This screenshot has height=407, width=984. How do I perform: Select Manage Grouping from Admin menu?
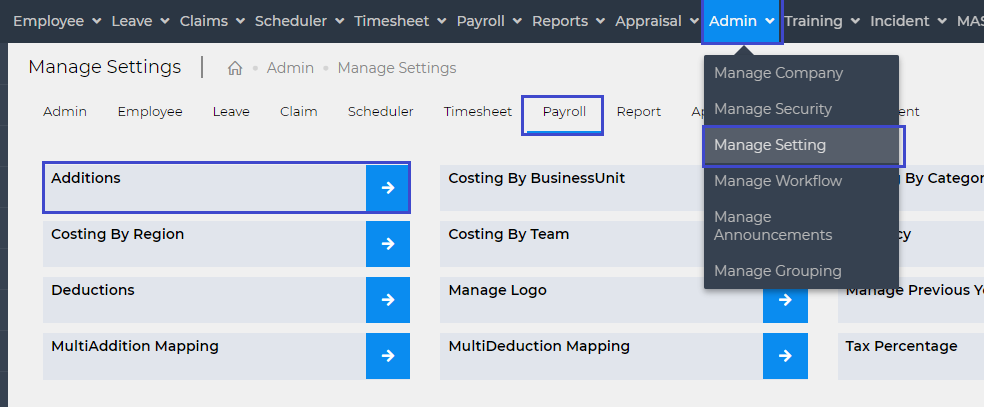point(801,271)
